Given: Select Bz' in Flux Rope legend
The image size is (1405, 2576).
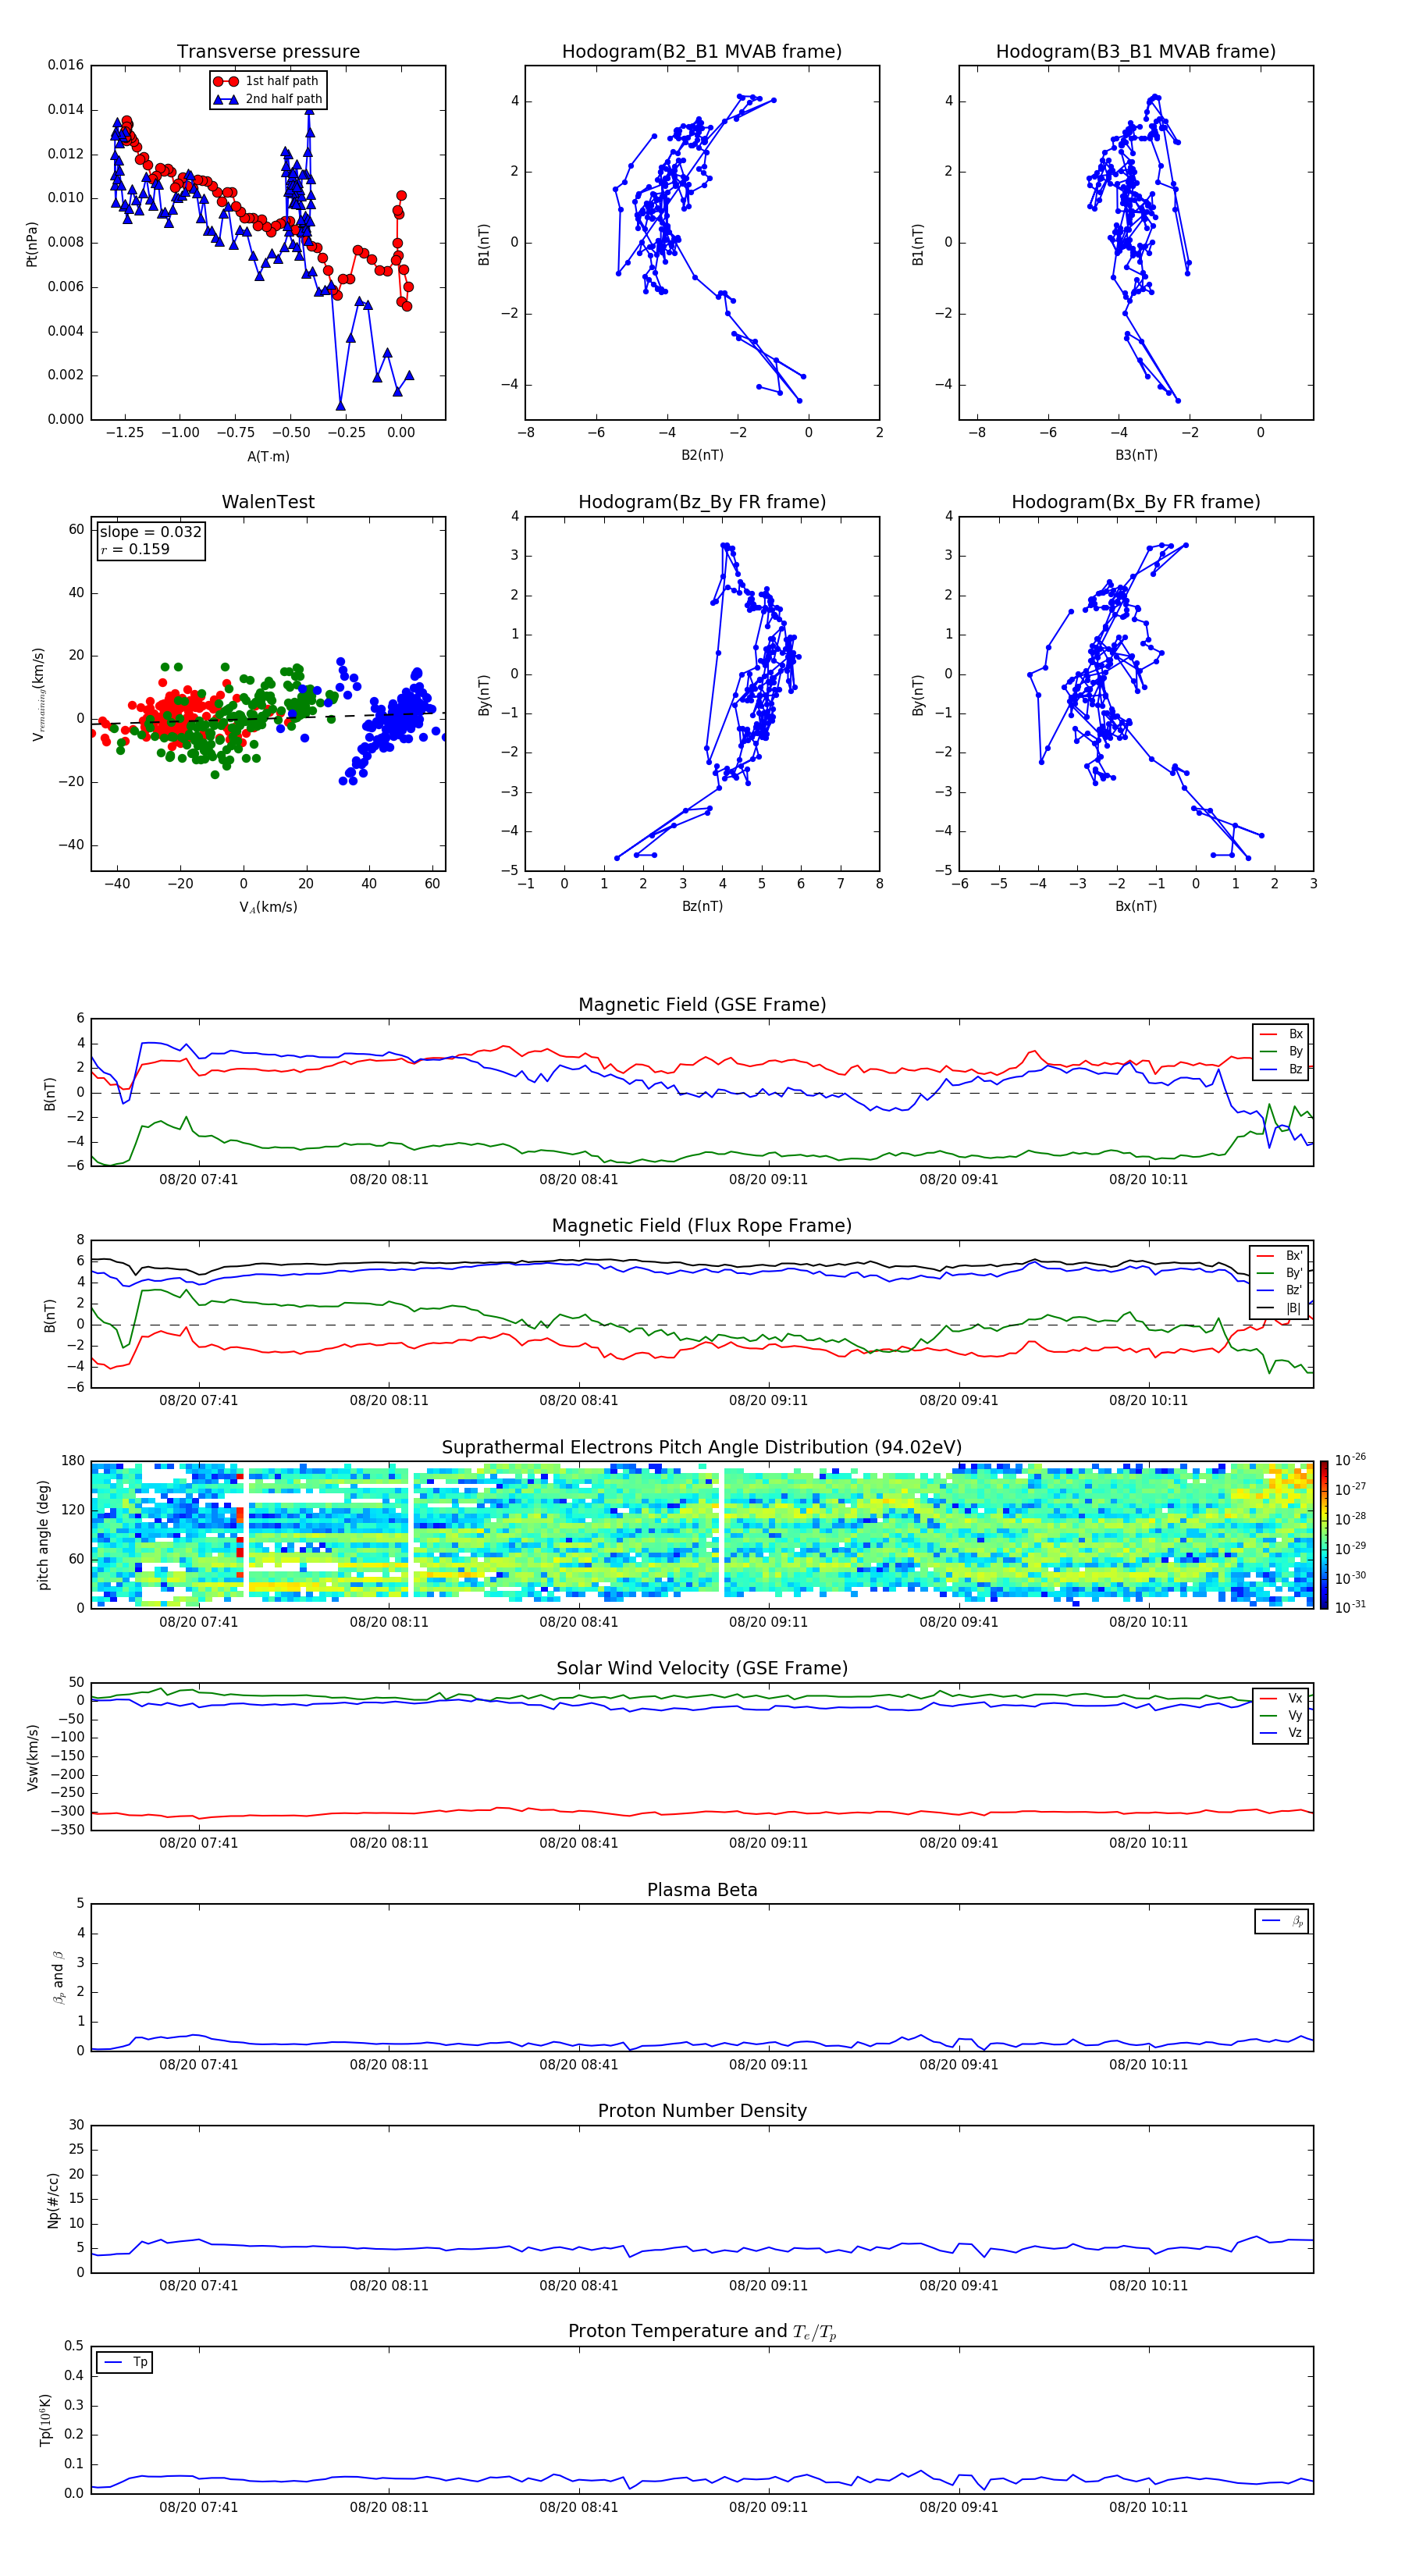Looking at the screenshot, I should (1280, 1290).
